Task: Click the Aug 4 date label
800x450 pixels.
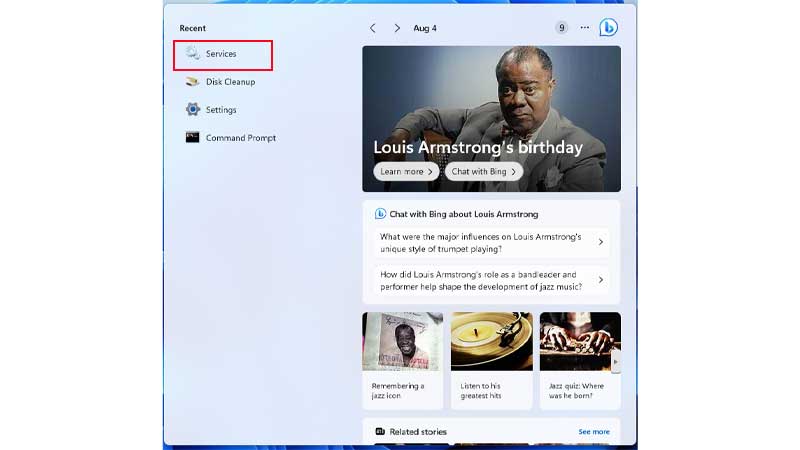Action: tap(425, 28)
